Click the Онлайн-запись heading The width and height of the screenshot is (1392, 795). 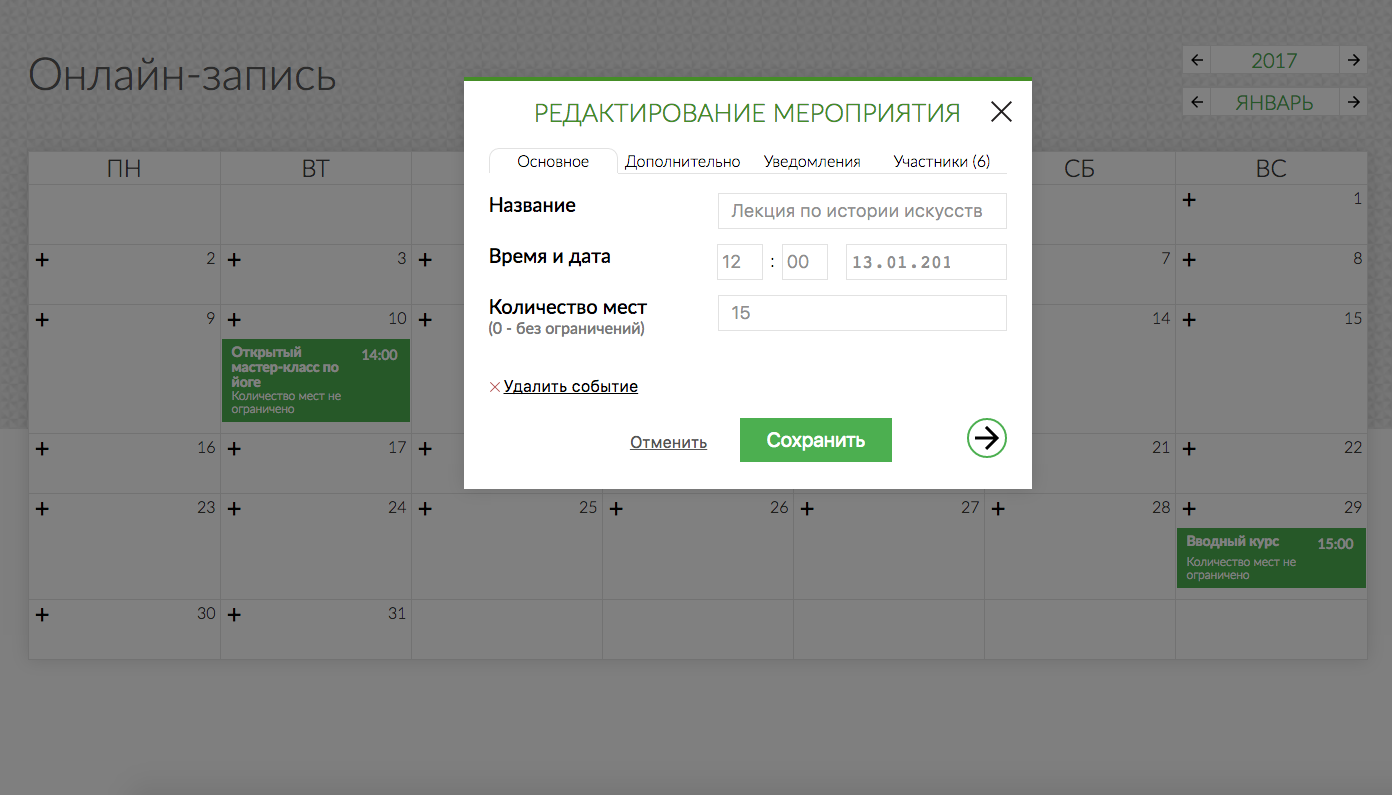(182, 75)
